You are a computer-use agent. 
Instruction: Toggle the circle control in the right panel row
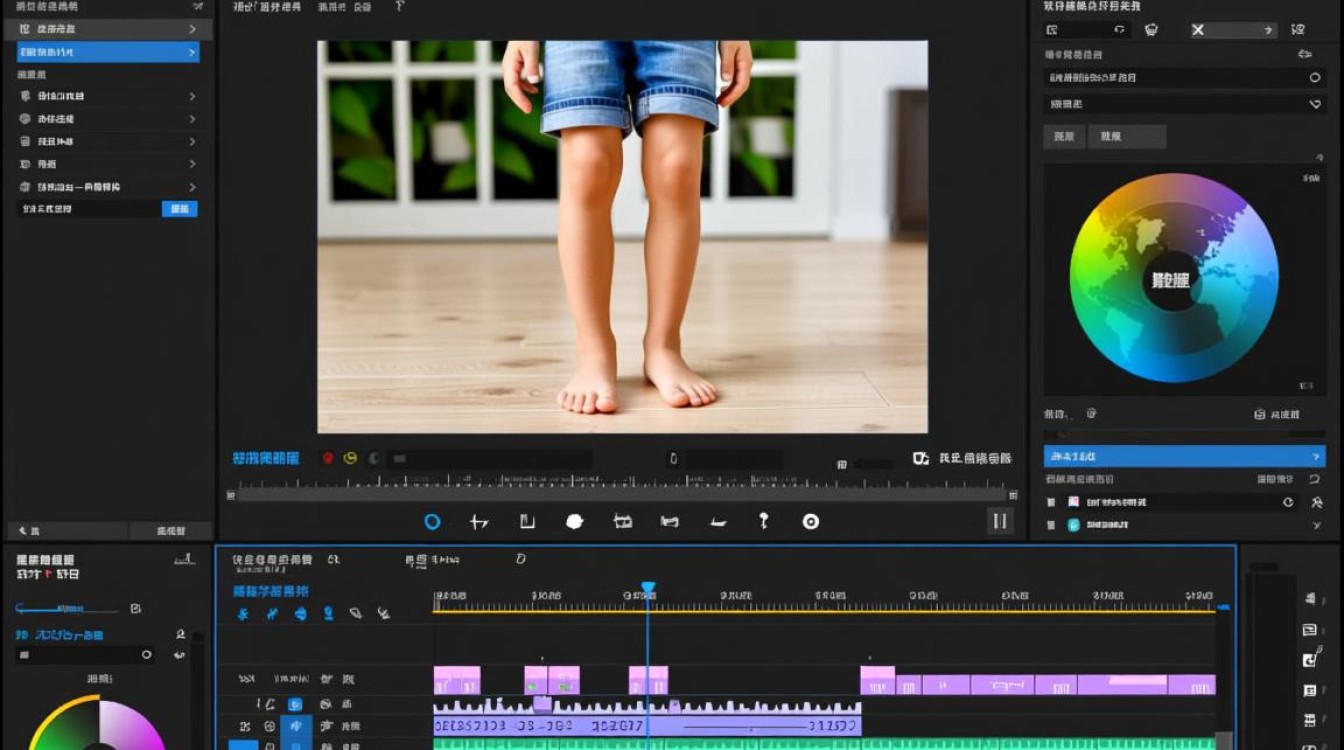(x=1315, y=77)
